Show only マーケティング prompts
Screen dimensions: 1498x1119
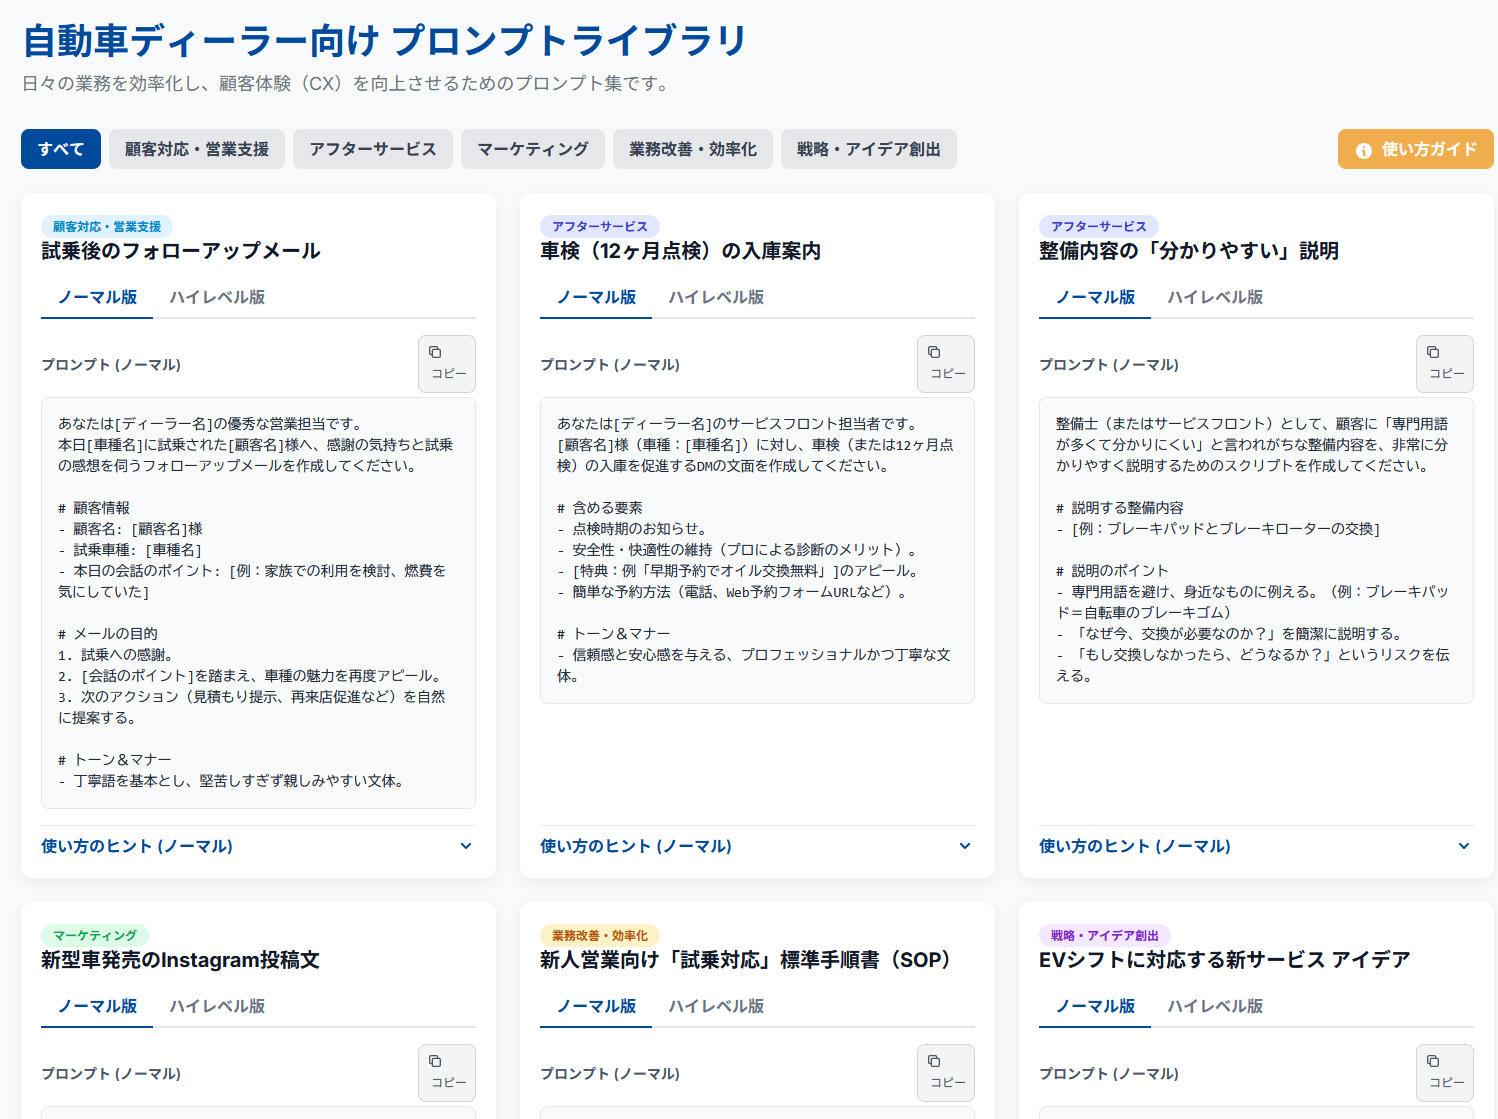click(532, 149)
